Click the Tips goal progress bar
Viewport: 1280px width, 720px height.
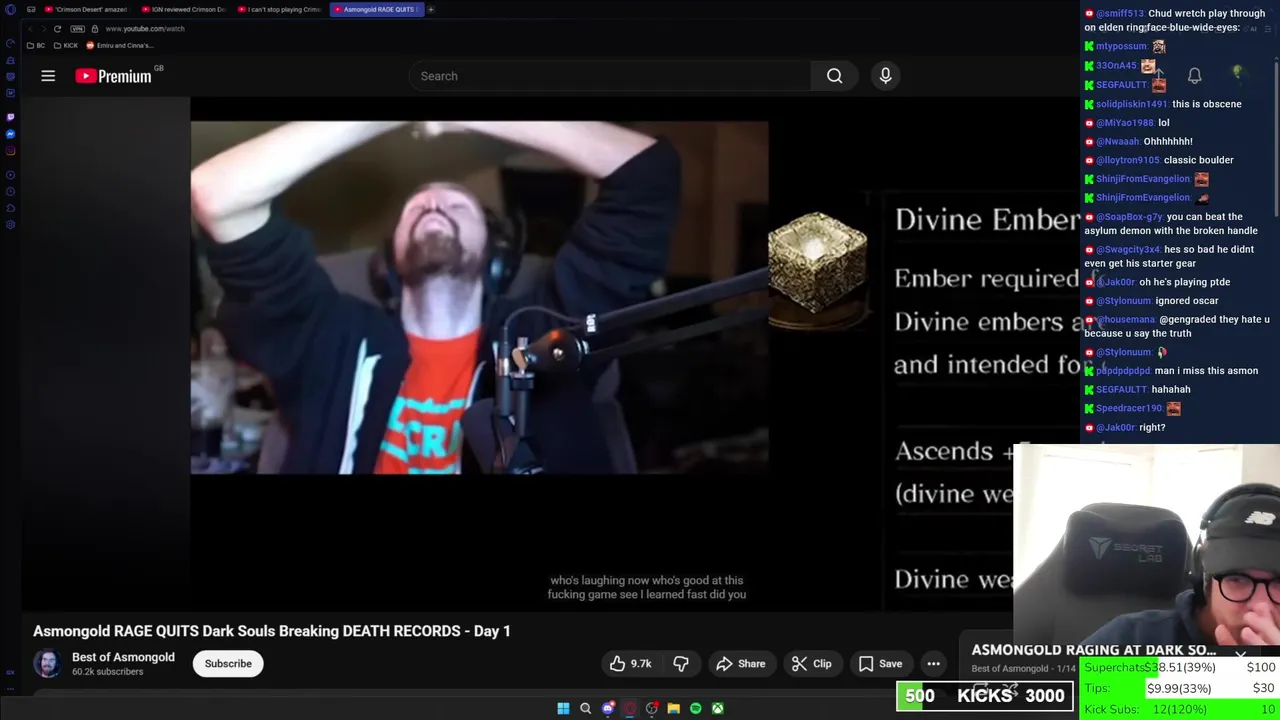click(1180, 688)
